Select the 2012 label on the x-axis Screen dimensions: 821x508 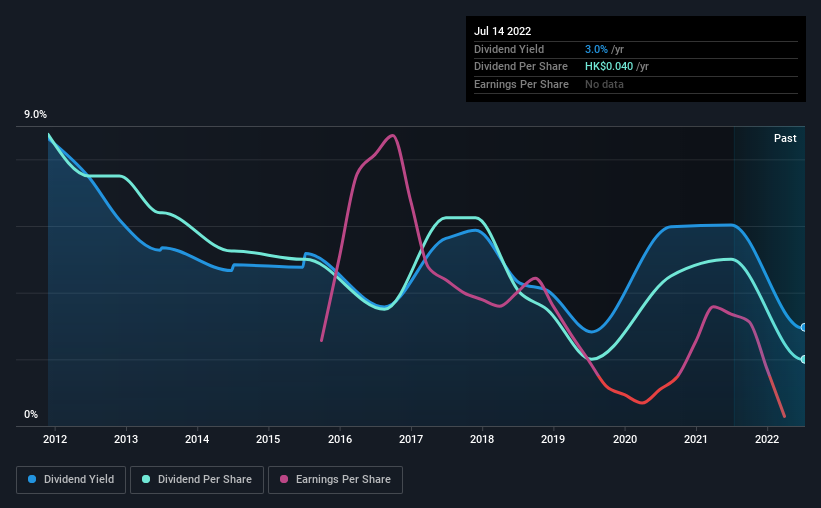55,439
